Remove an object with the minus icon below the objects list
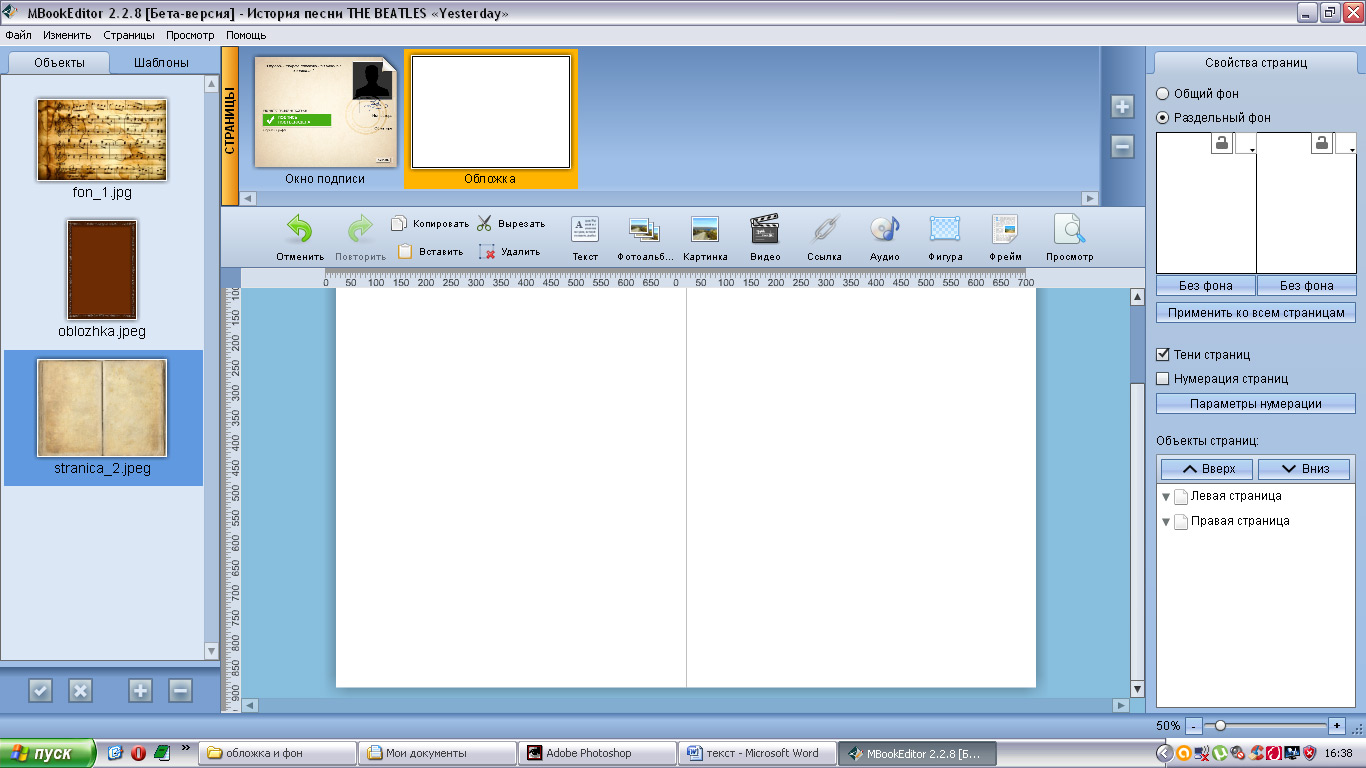Image resolution: width=1366 pixels, height=768 pixels. coord(180,690)
